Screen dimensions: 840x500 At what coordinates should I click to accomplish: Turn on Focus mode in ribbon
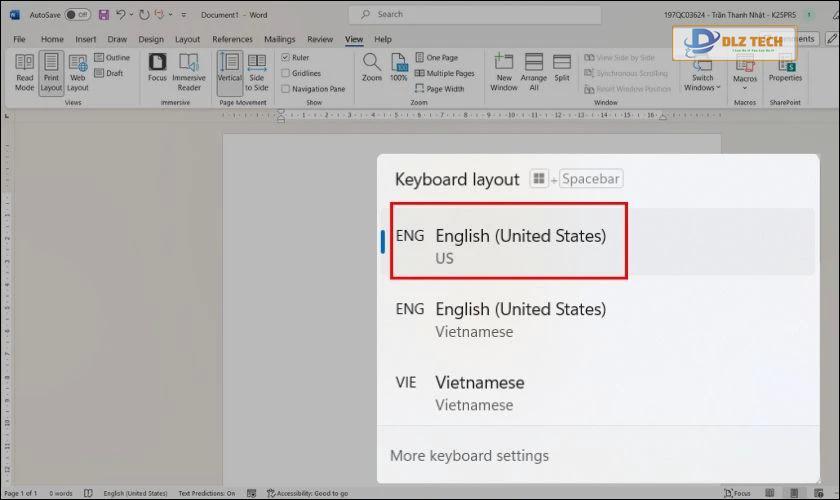click(x=157, y=68)
